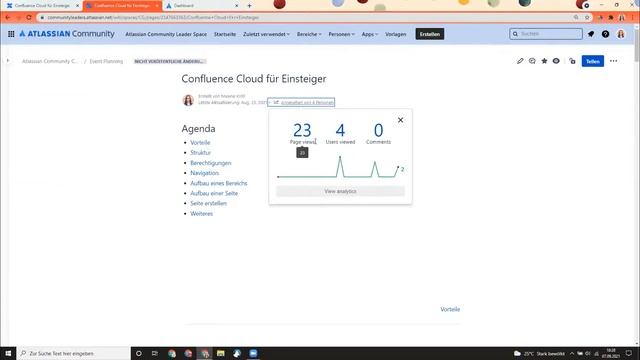Click the Atlassian Community logo

67,34
